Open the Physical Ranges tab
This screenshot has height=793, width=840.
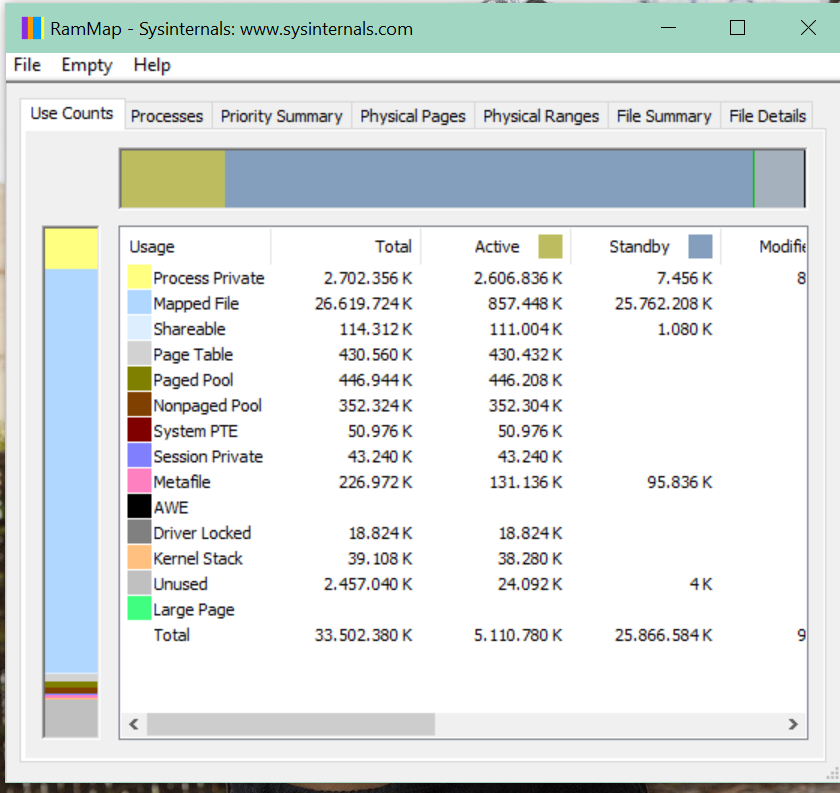(x=541, y=116)
